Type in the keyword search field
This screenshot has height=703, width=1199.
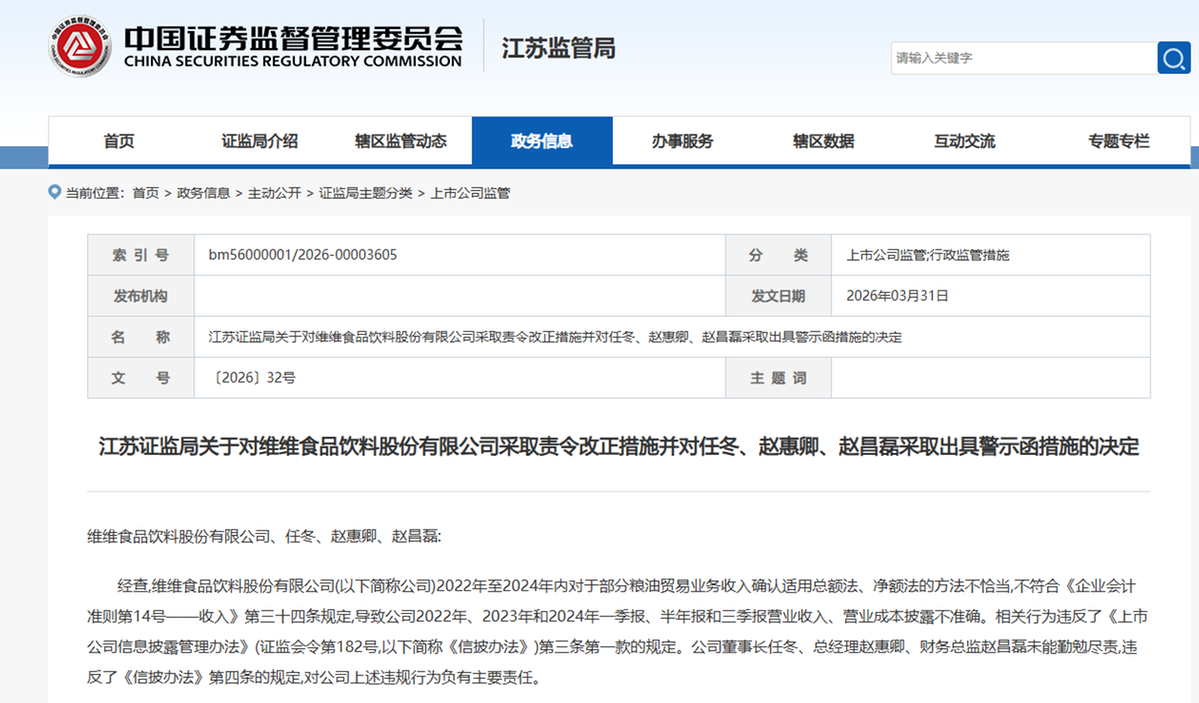tap(1020, 58)
